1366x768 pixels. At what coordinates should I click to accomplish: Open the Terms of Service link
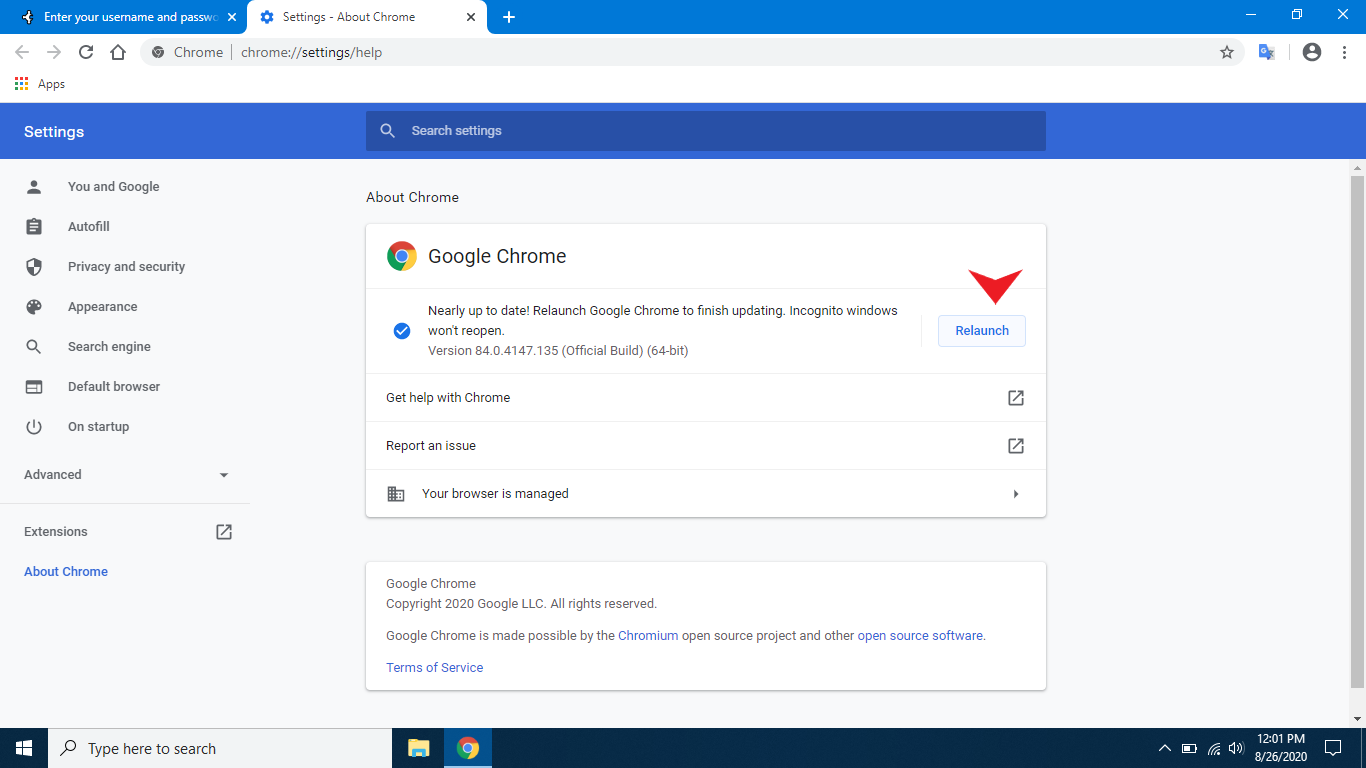(434, 668)
